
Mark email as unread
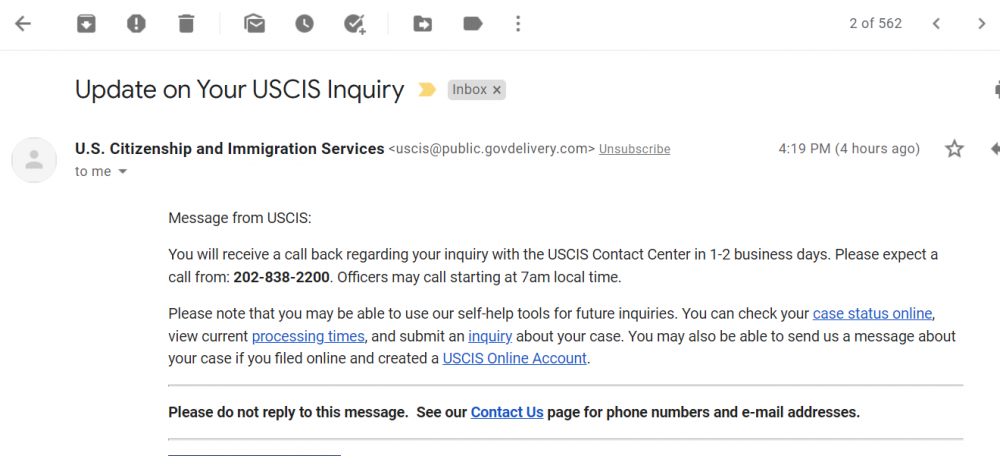point(254,24)
